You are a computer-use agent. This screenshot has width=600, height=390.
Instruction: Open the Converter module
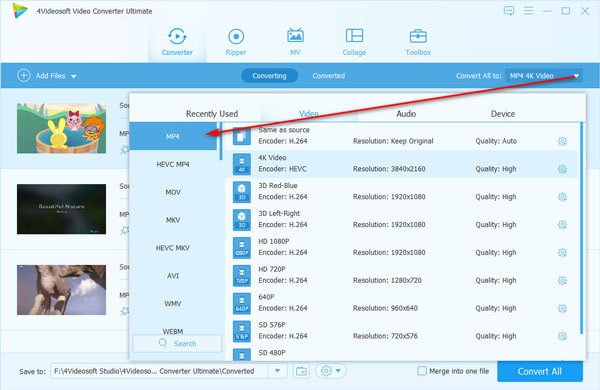coord(177,42)
